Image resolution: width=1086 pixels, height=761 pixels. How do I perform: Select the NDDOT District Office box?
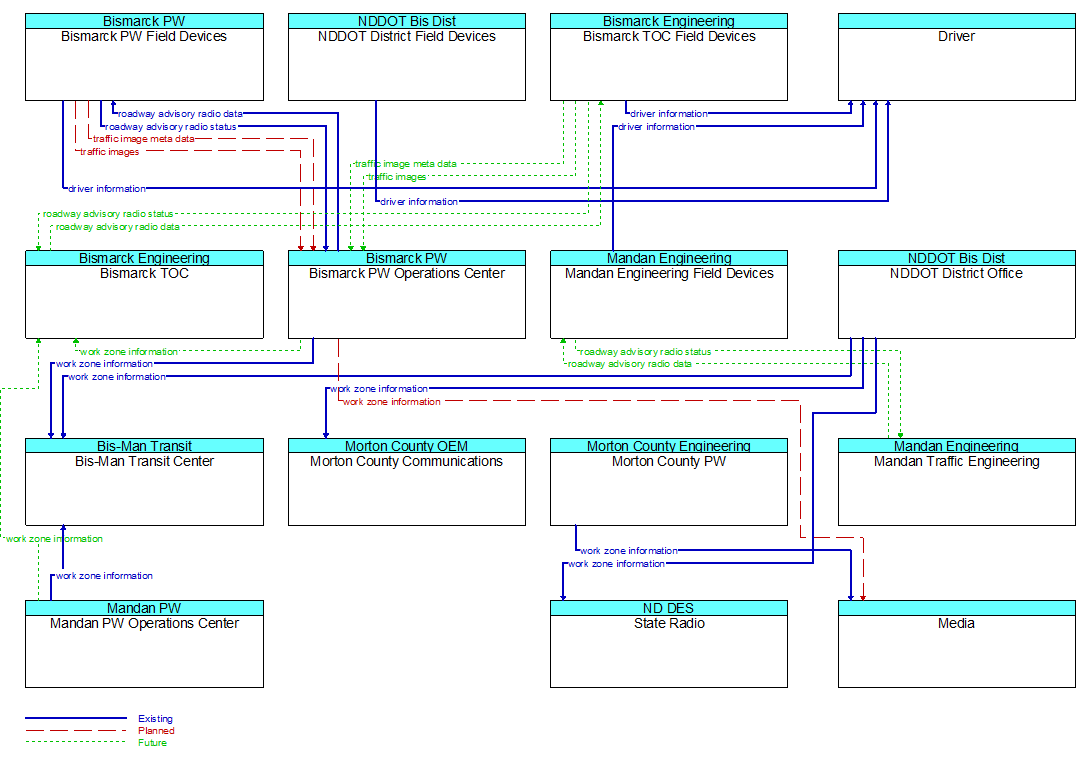tap(956, 294)
